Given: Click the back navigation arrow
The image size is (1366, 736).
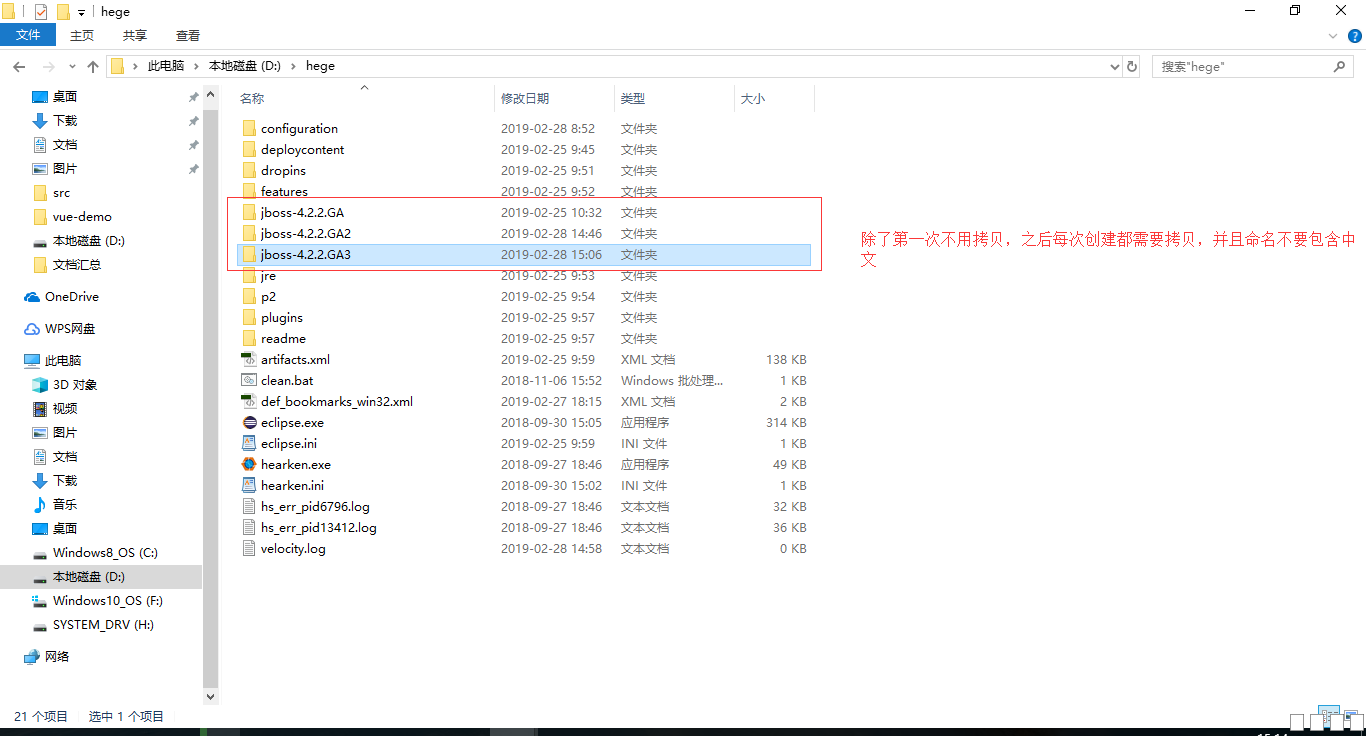Looking at the screenshot, I should coord(19,66).
